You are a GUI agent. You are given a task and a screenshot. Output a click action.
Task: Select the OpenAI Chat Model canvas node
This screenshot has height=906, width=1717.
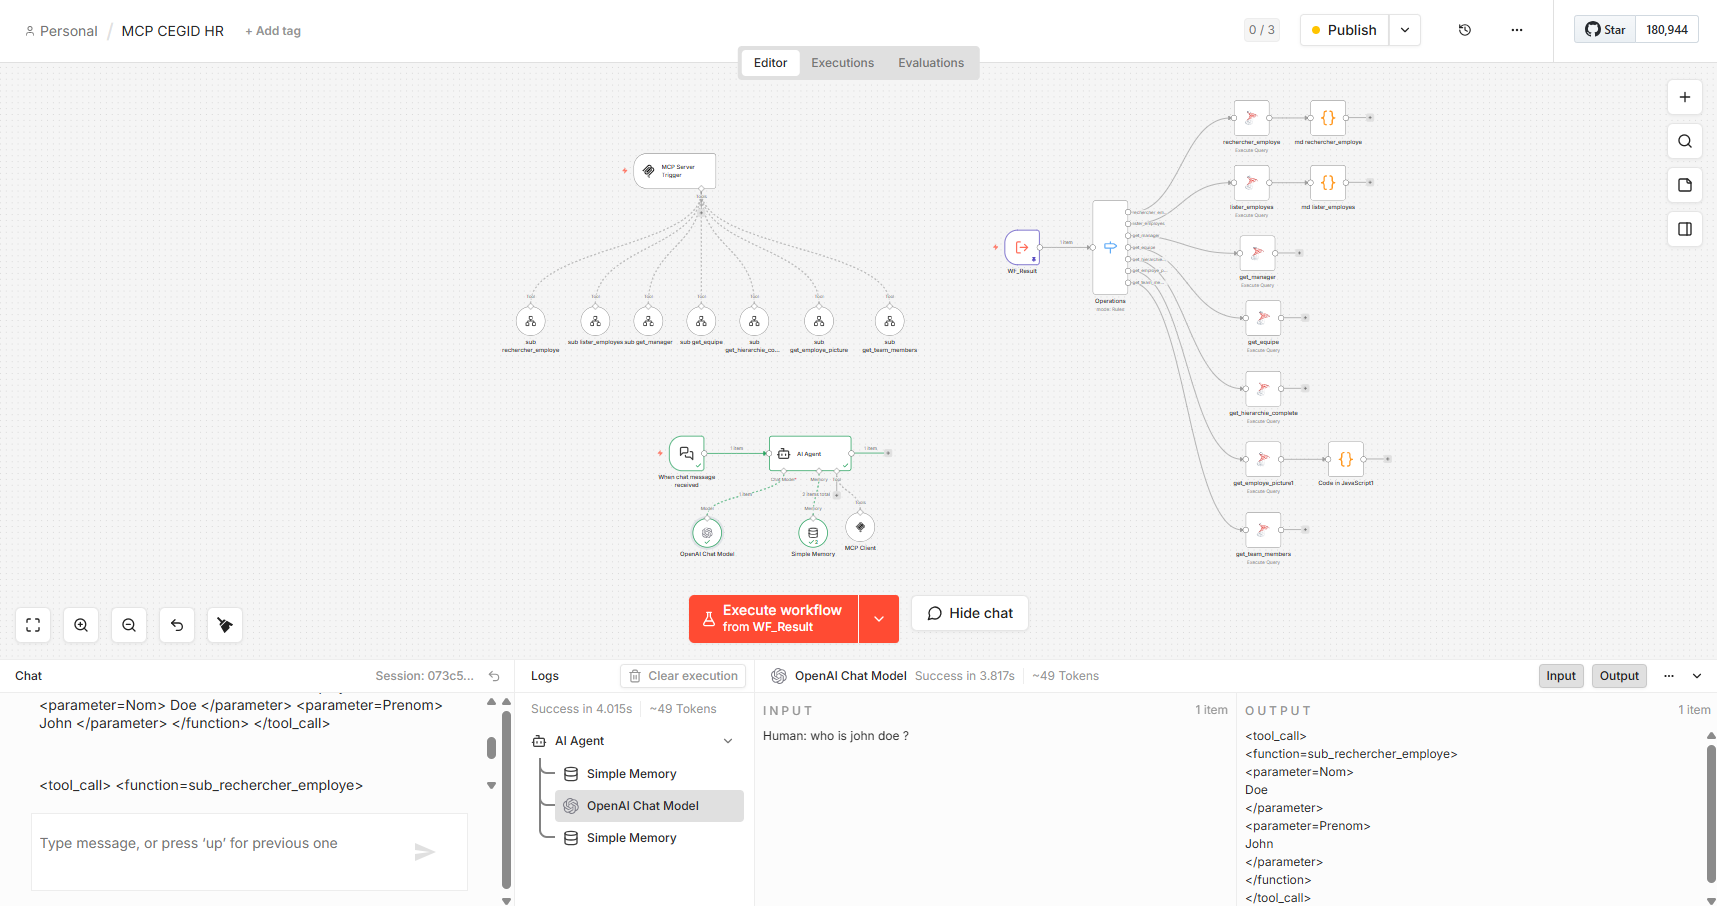click(707, 533)
